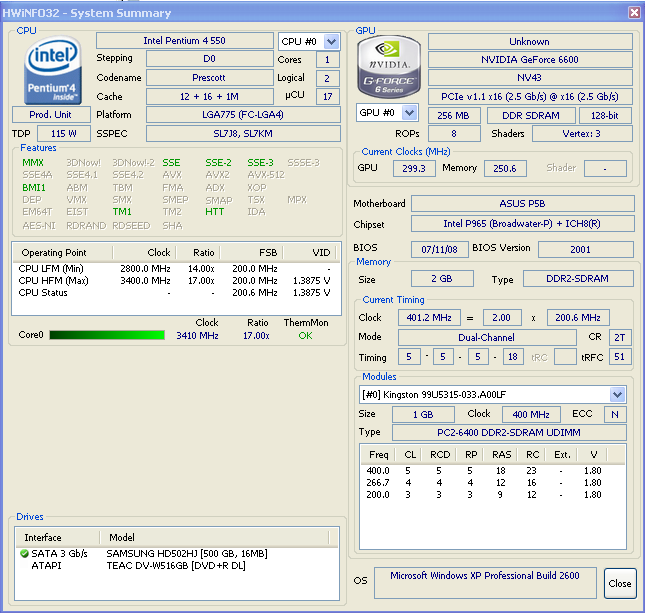Click the Dual-Channel mode field
This screenshot has height=613, width=645.
coord(487,337)
